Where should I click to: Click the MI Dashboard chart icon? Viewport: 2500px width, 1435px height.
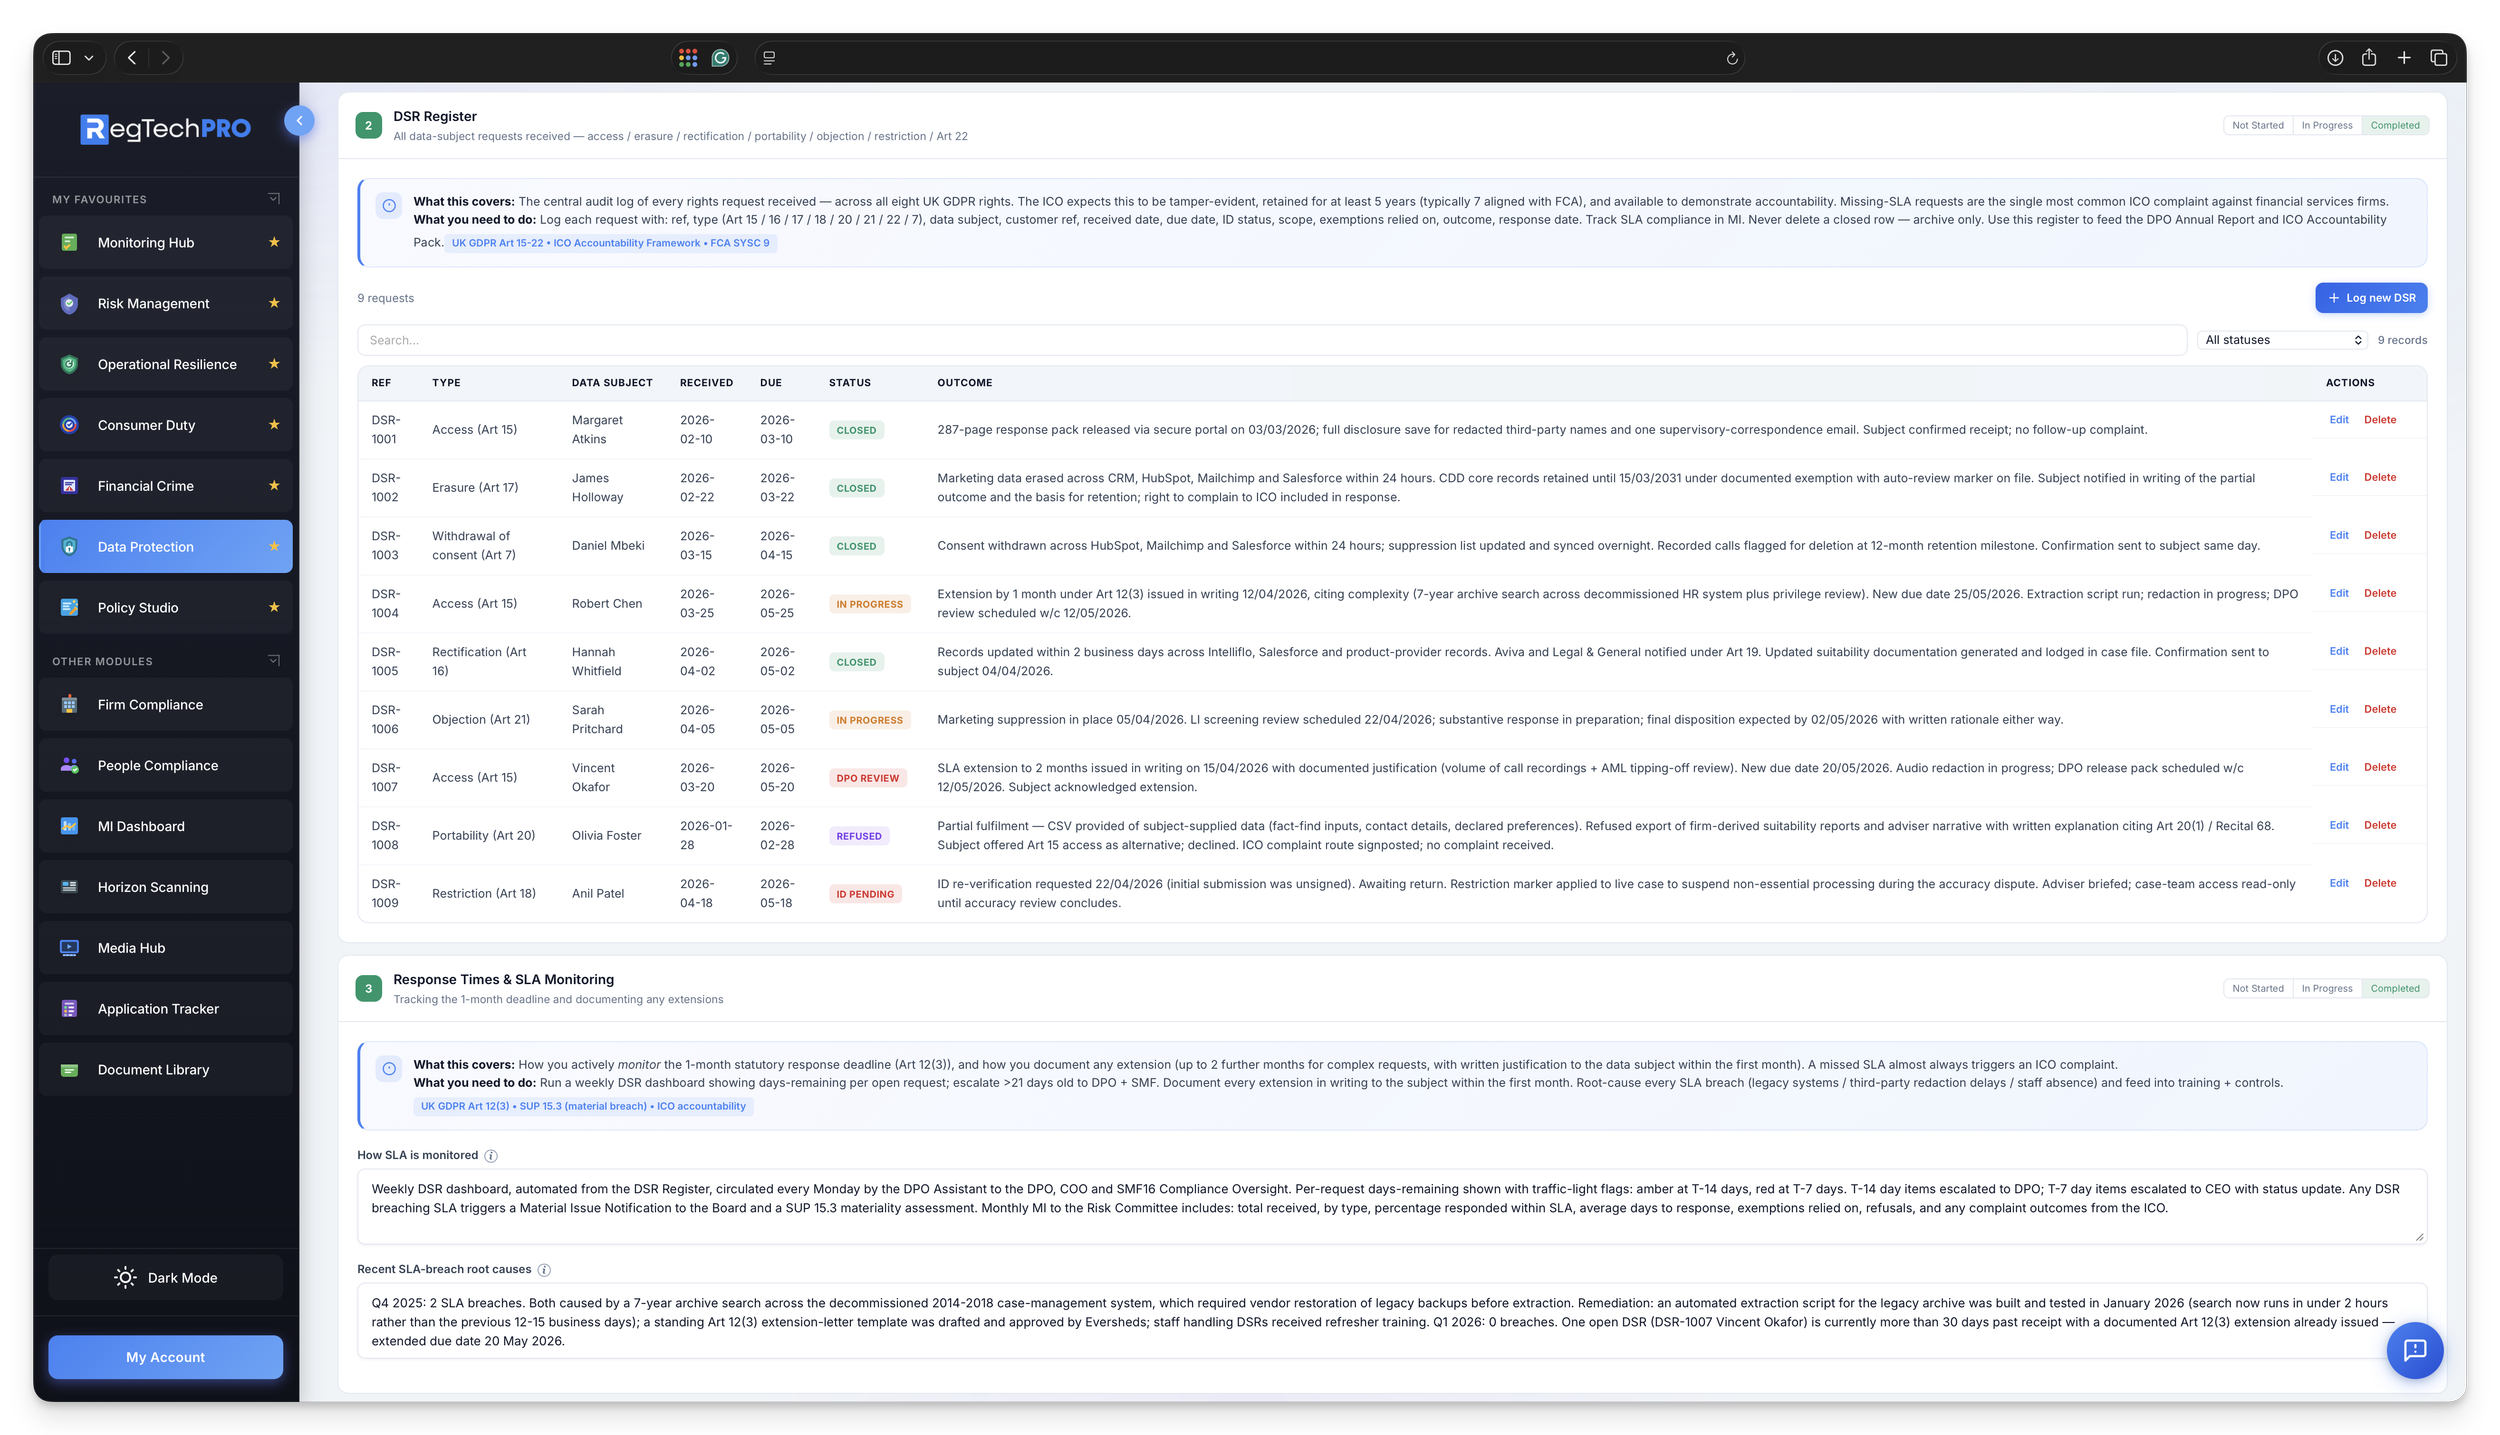[x=69, y=826]
